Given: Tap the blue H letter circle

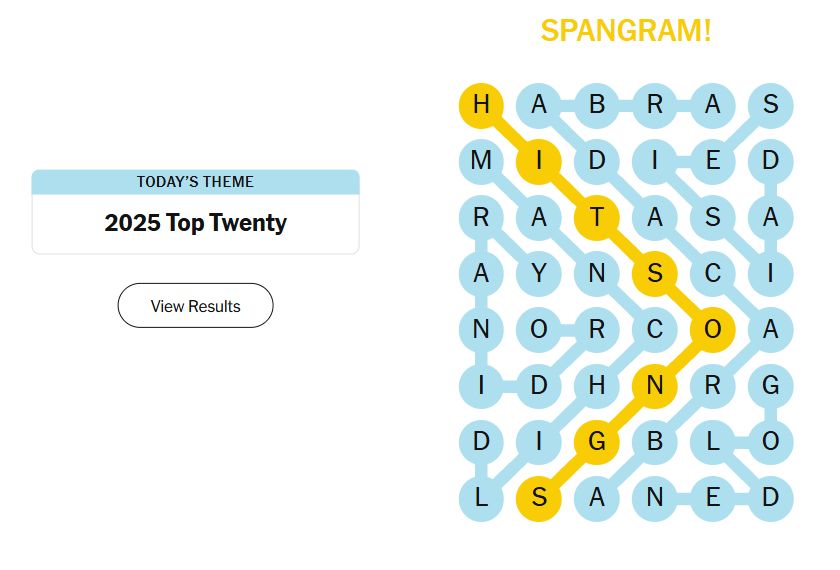Looking at the screenshot, I should pyautogui.click(x=597, y=386).
